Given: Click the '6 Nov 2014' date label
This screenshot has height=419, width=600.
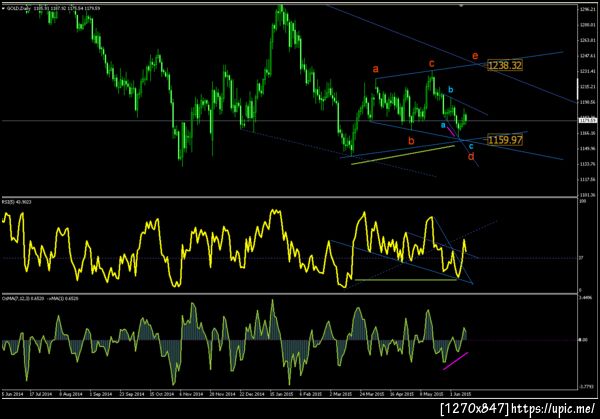Looking at the screenshot, I should click(x=191, y=394).
